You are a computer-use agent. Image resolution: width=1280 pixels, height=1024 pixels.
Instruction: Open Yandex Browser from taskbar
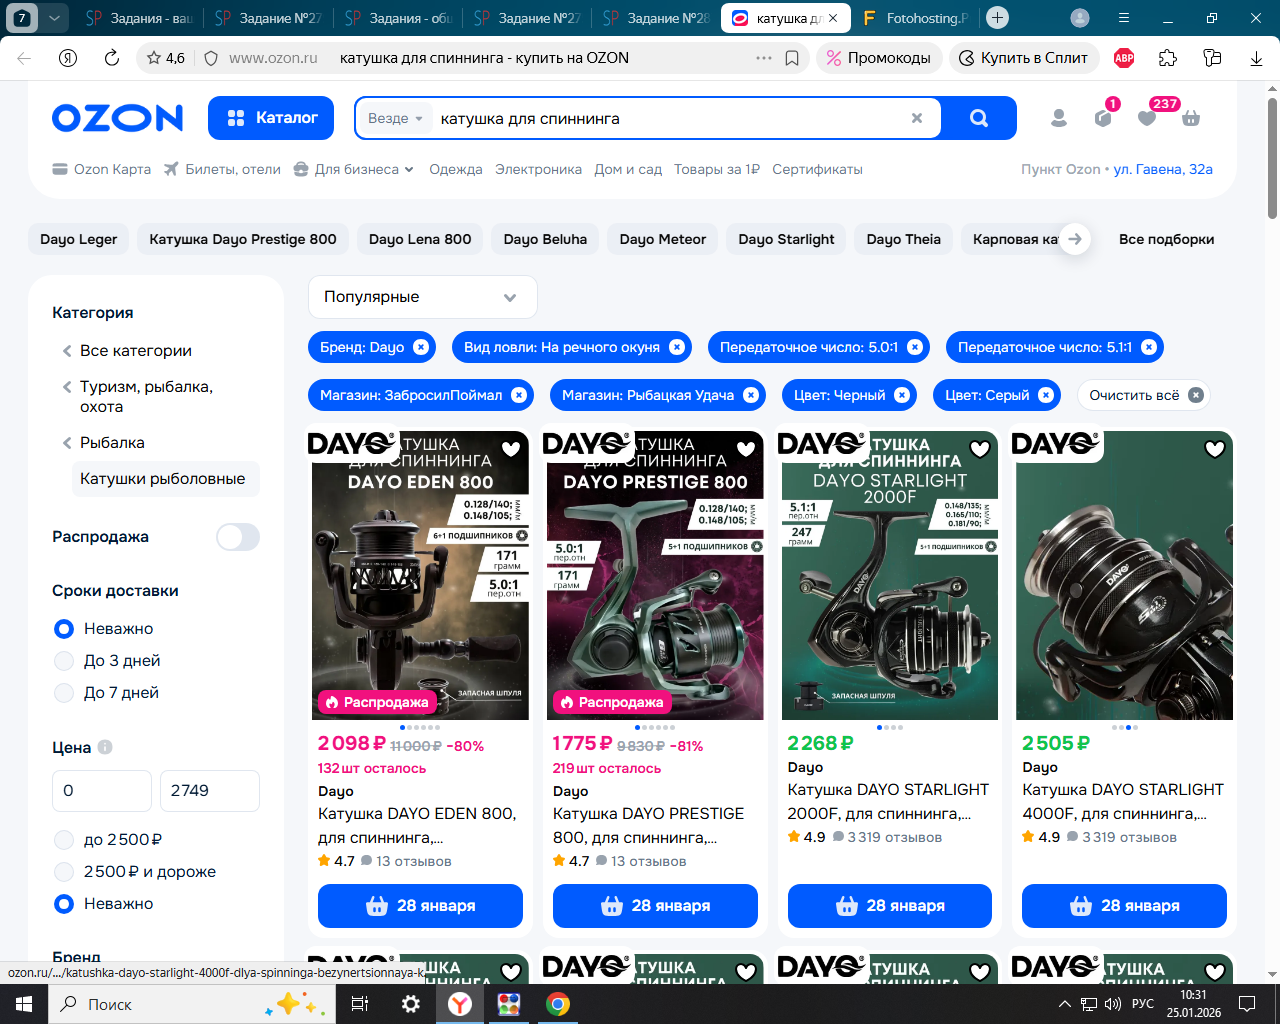click(460, 1004)
